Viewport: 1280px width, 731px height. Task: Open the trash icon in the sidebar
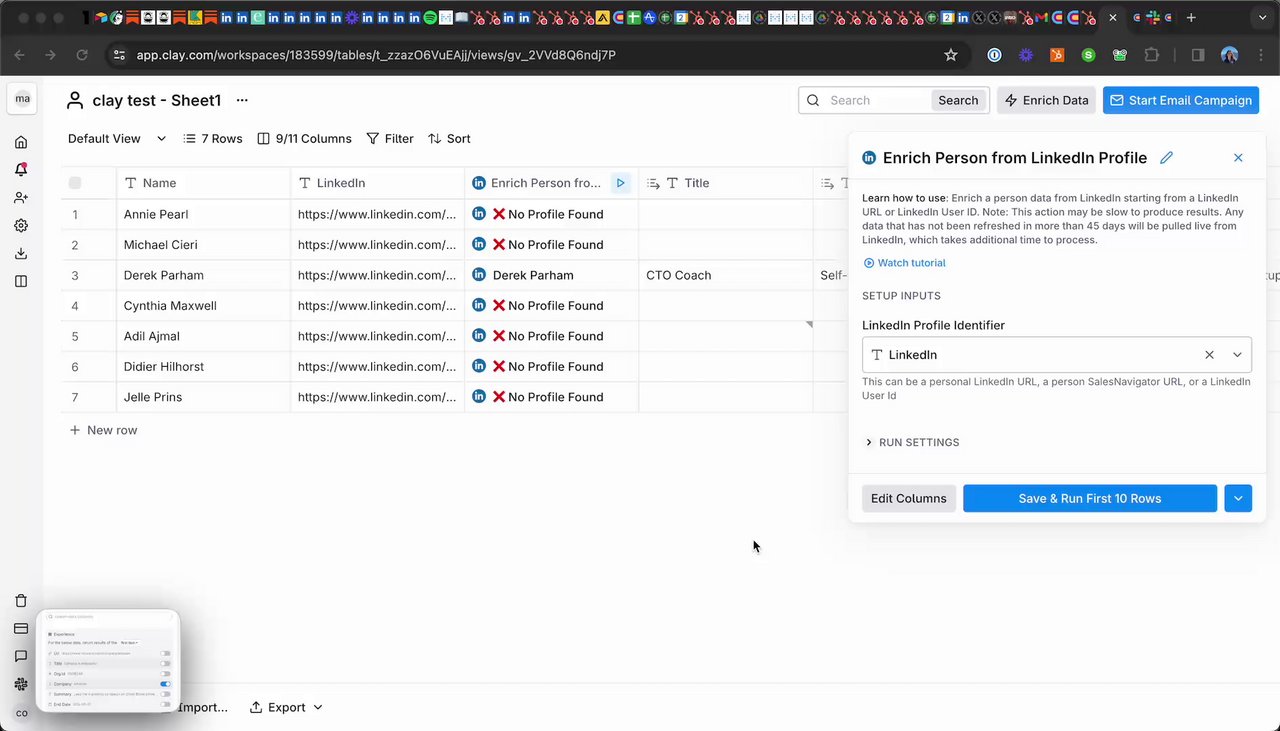click(x=21, y=601)
